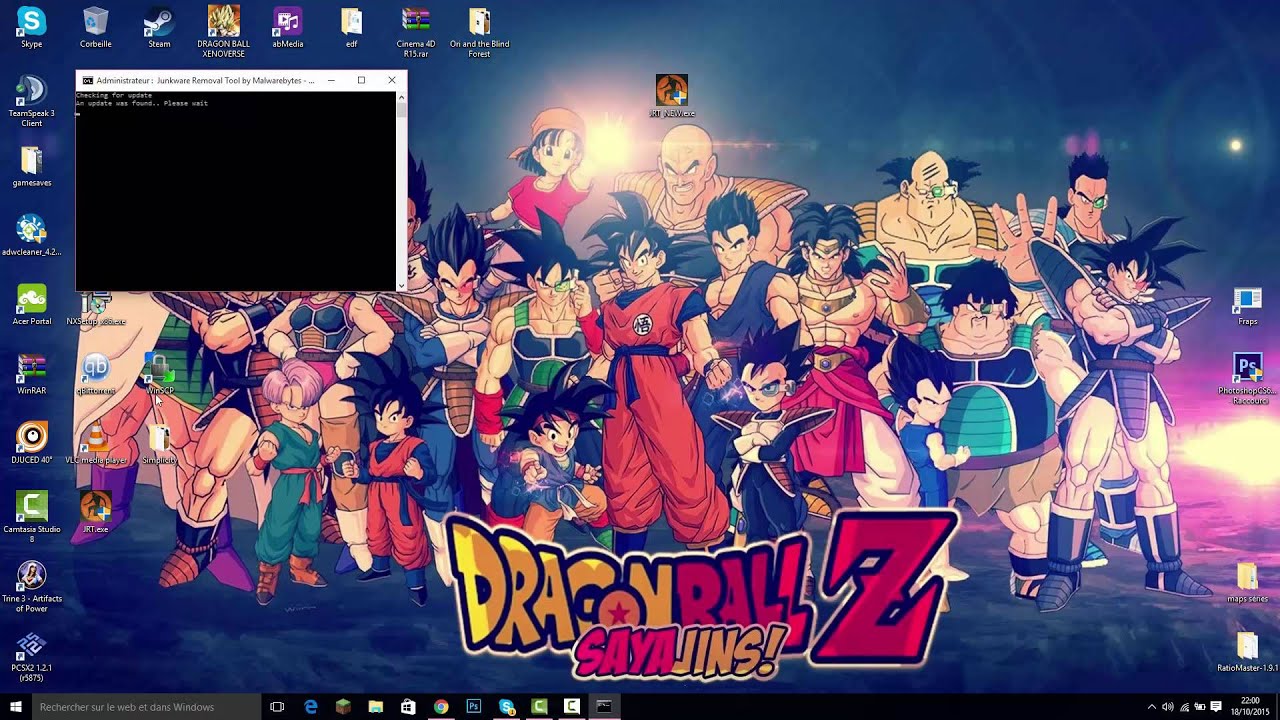Open the edf folder
1280x720 pixels.
pos(351,27)
